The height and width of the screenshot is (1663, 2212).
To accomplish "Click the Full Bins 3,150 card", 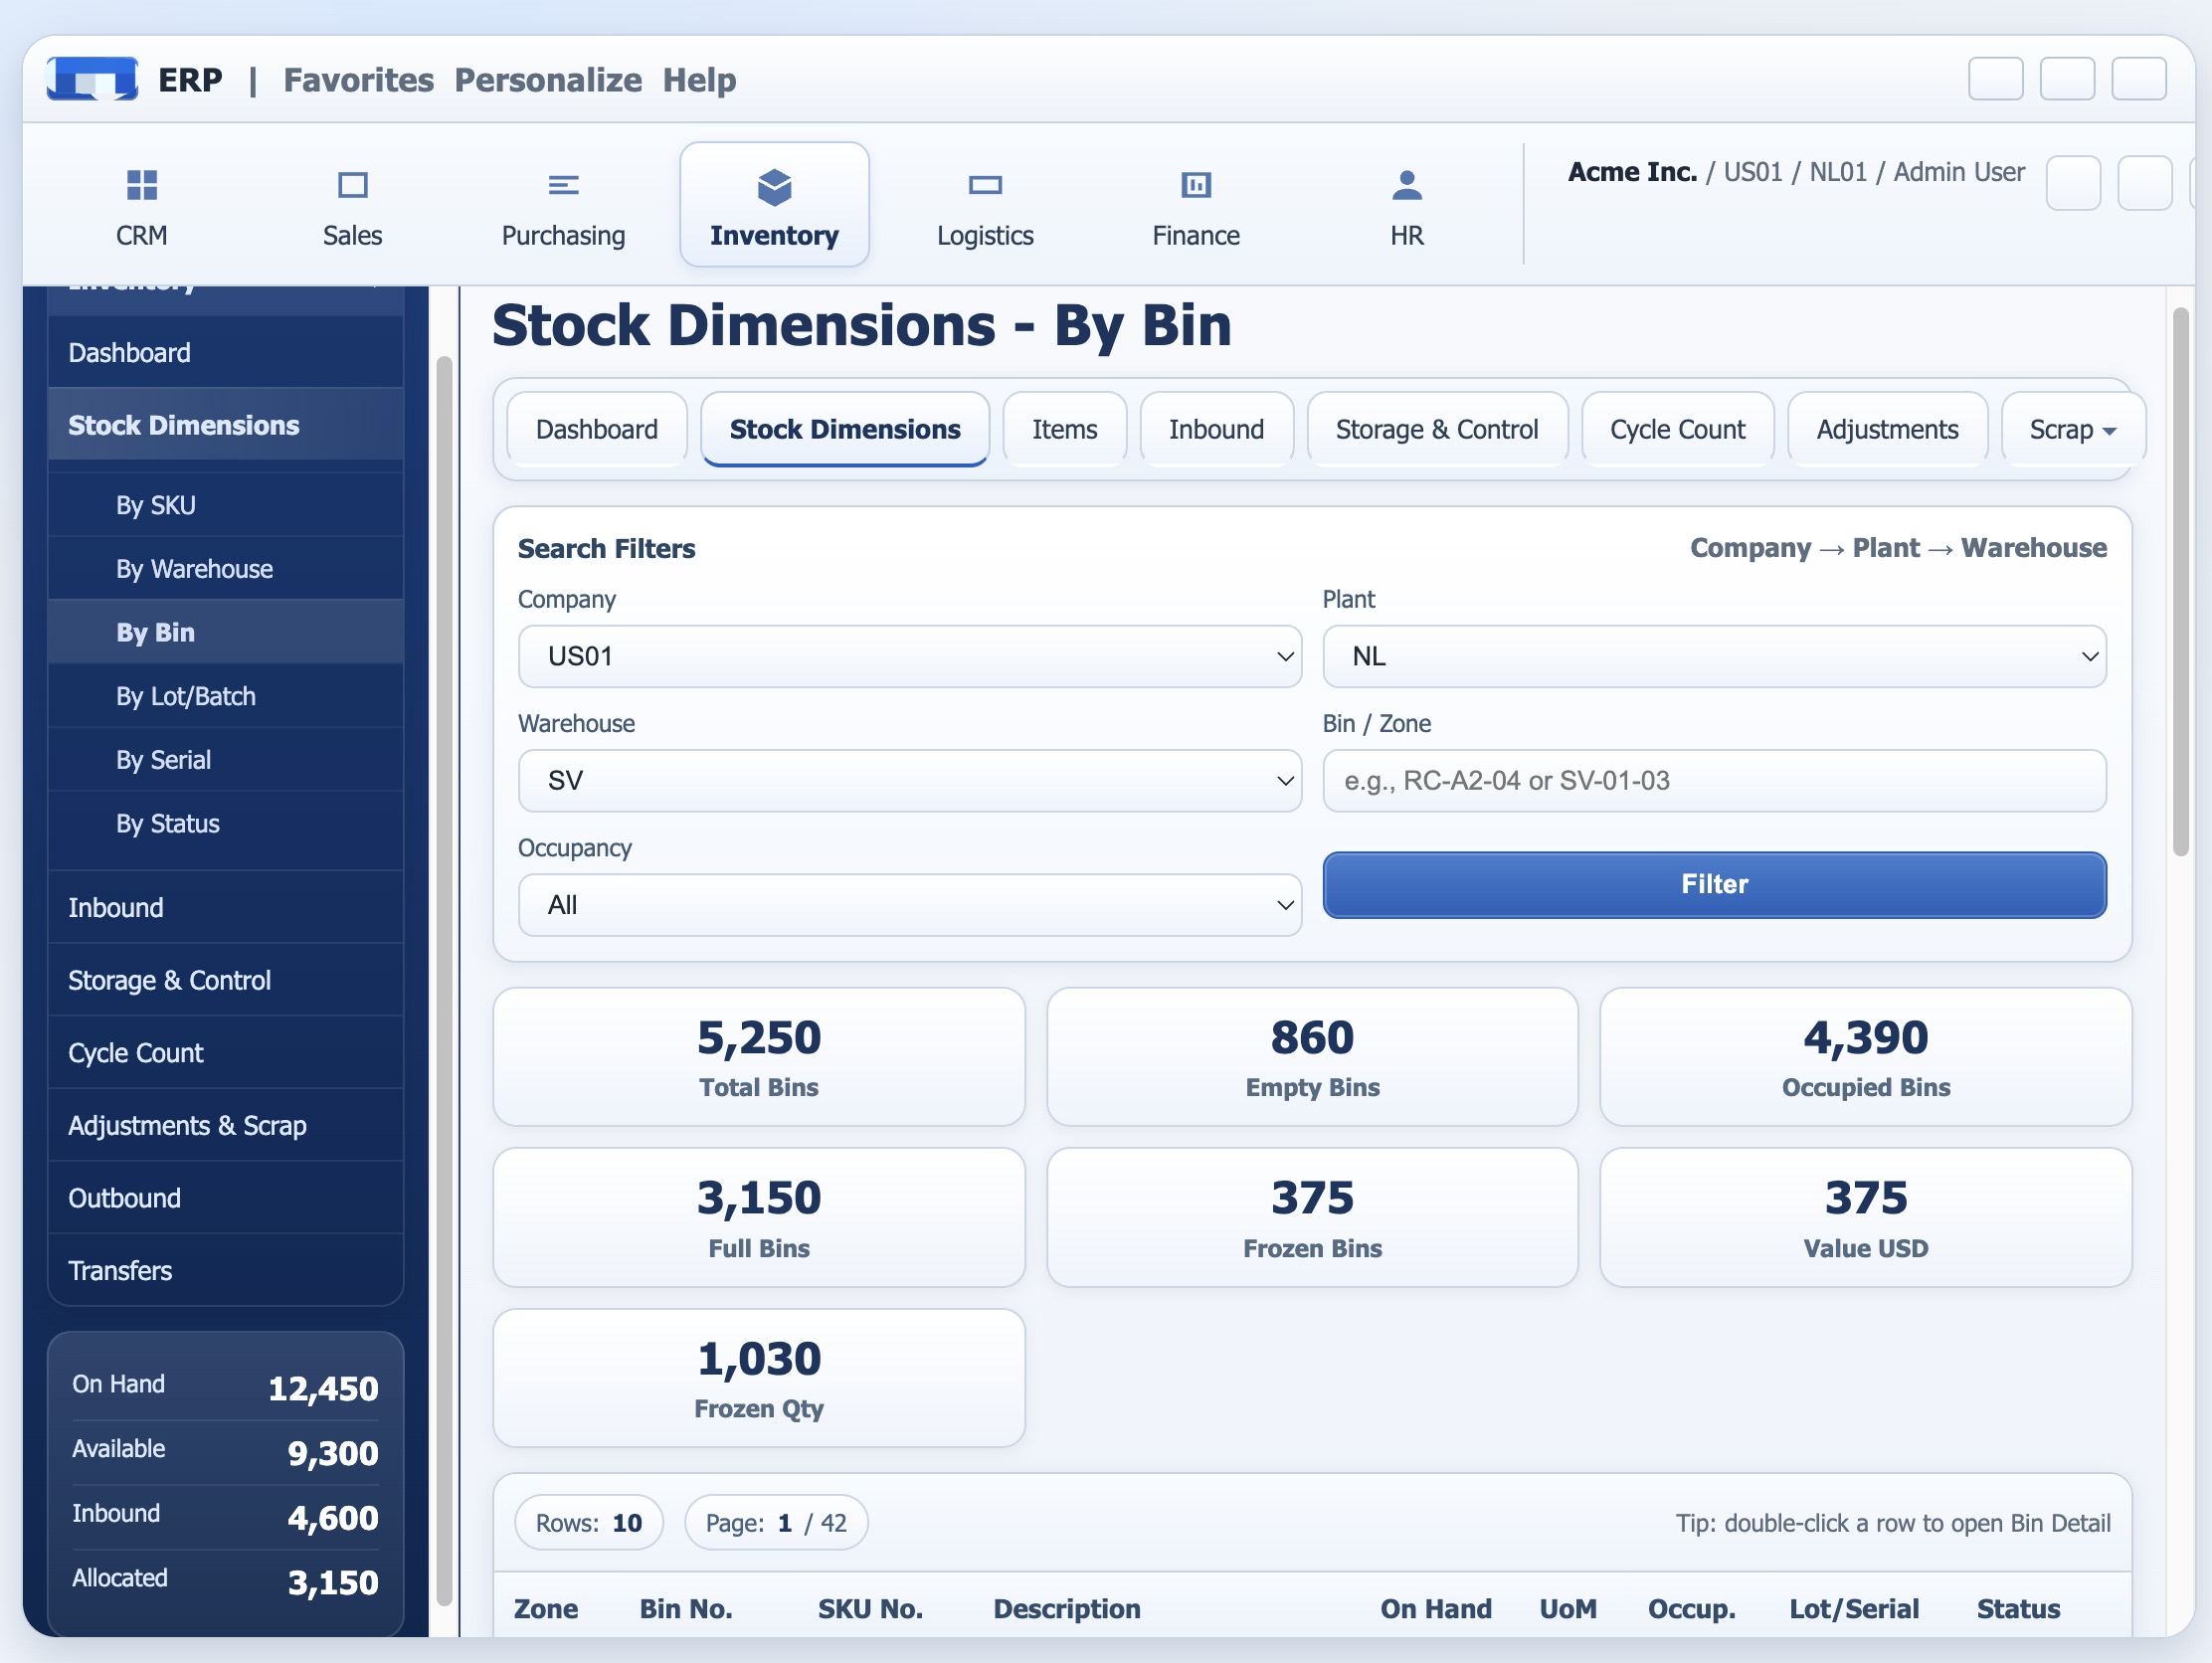I will coord(759,1218).
